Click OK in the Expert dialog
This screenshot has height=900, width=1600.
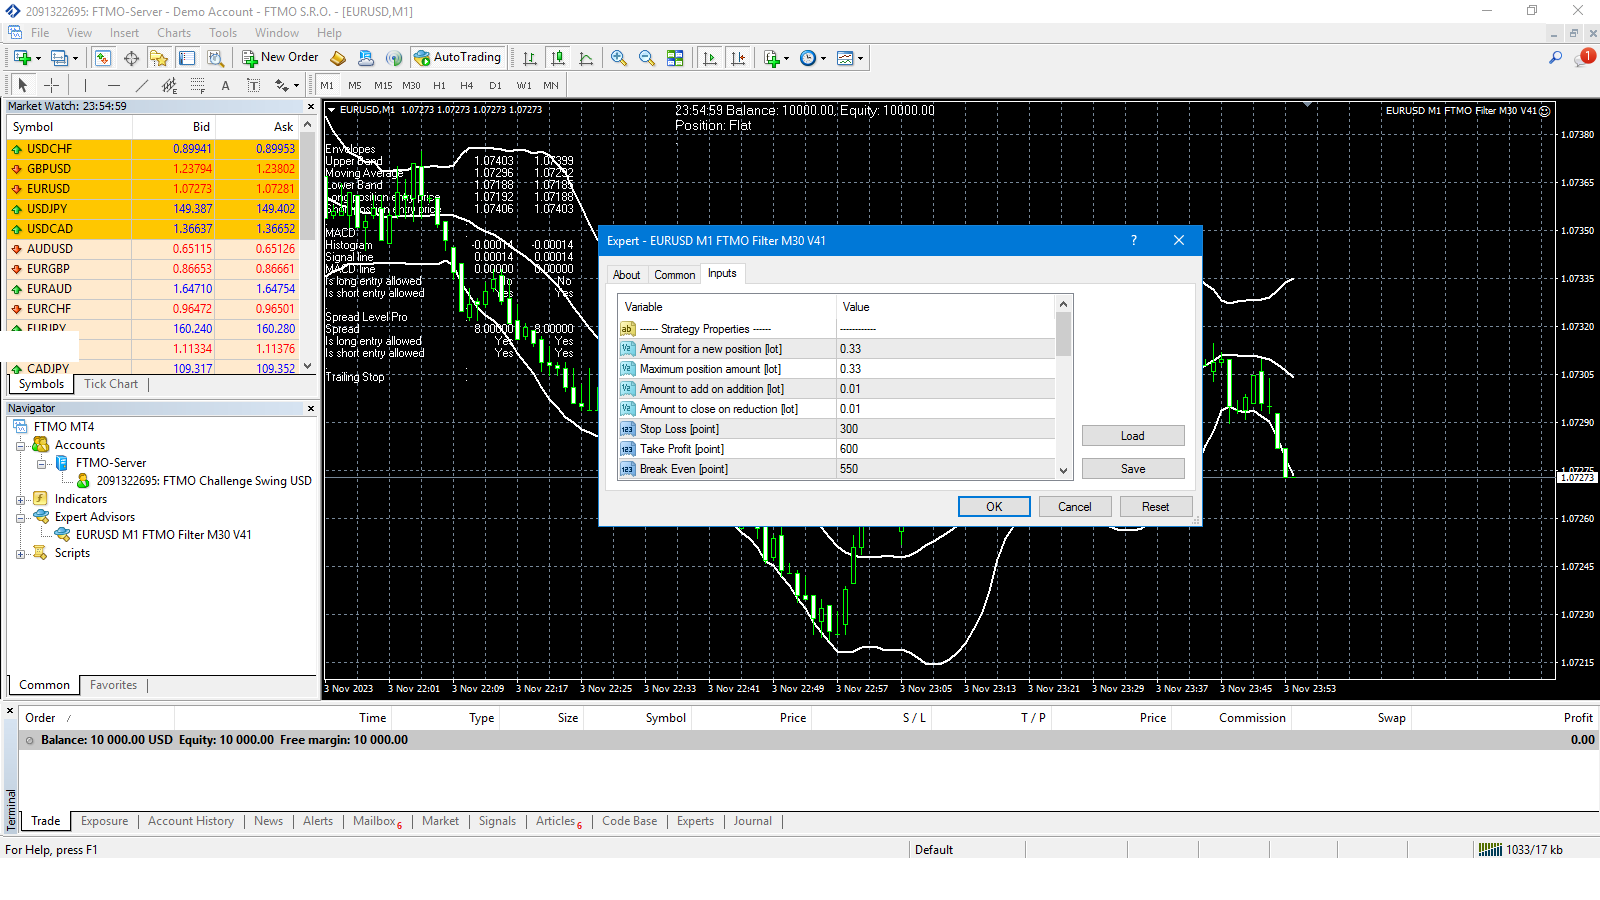tap(994, 507)
